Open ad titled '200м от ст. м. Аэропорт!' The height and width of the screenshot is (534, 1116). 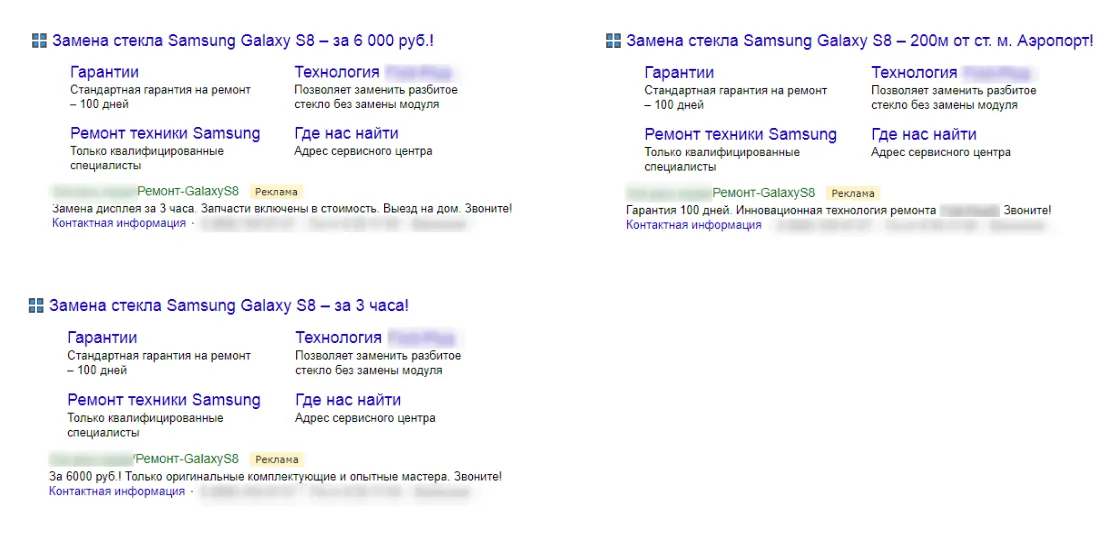tap(859, 41)
